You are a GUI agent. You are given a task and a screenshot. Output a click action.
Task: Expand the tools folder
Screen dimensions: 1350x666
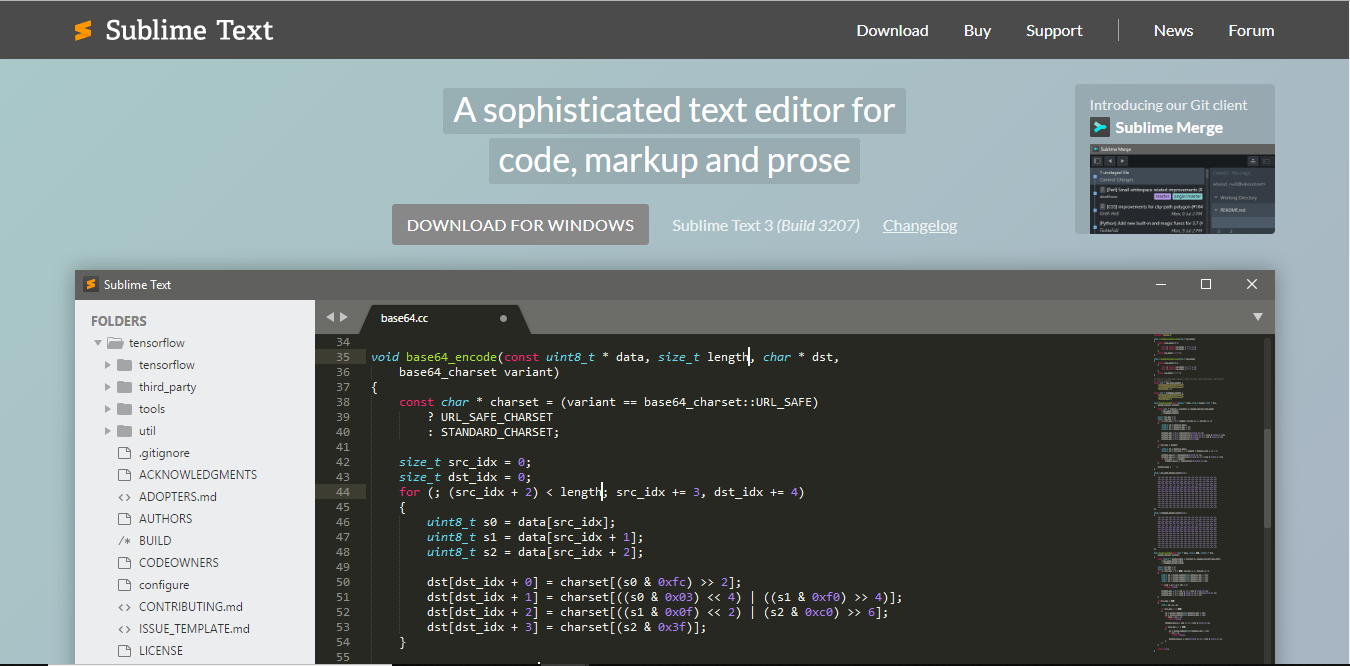[x=109, y=408]
